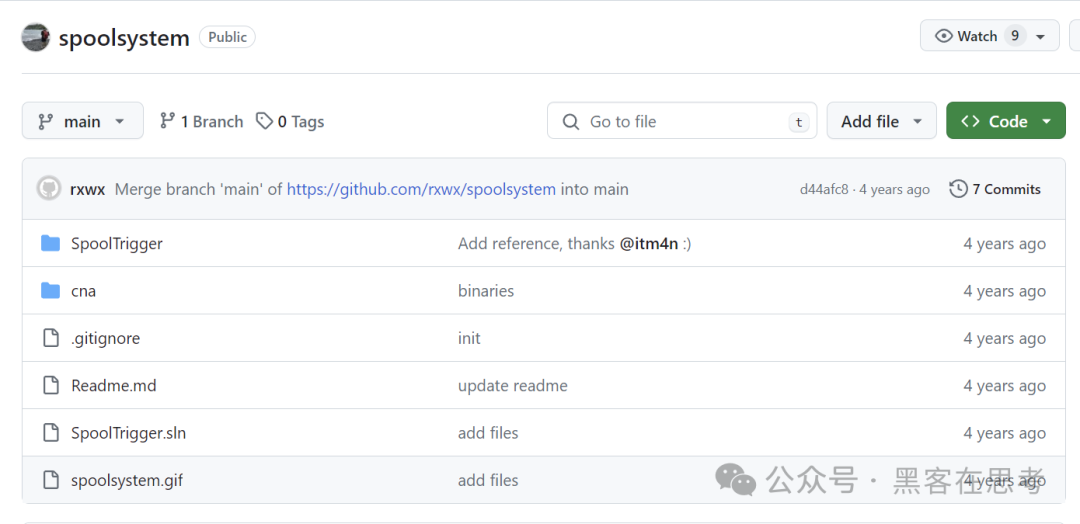Click the tag icon beside 0 Tags
The width and height of the screenshot is (1080, 524).
coord(264,121)
